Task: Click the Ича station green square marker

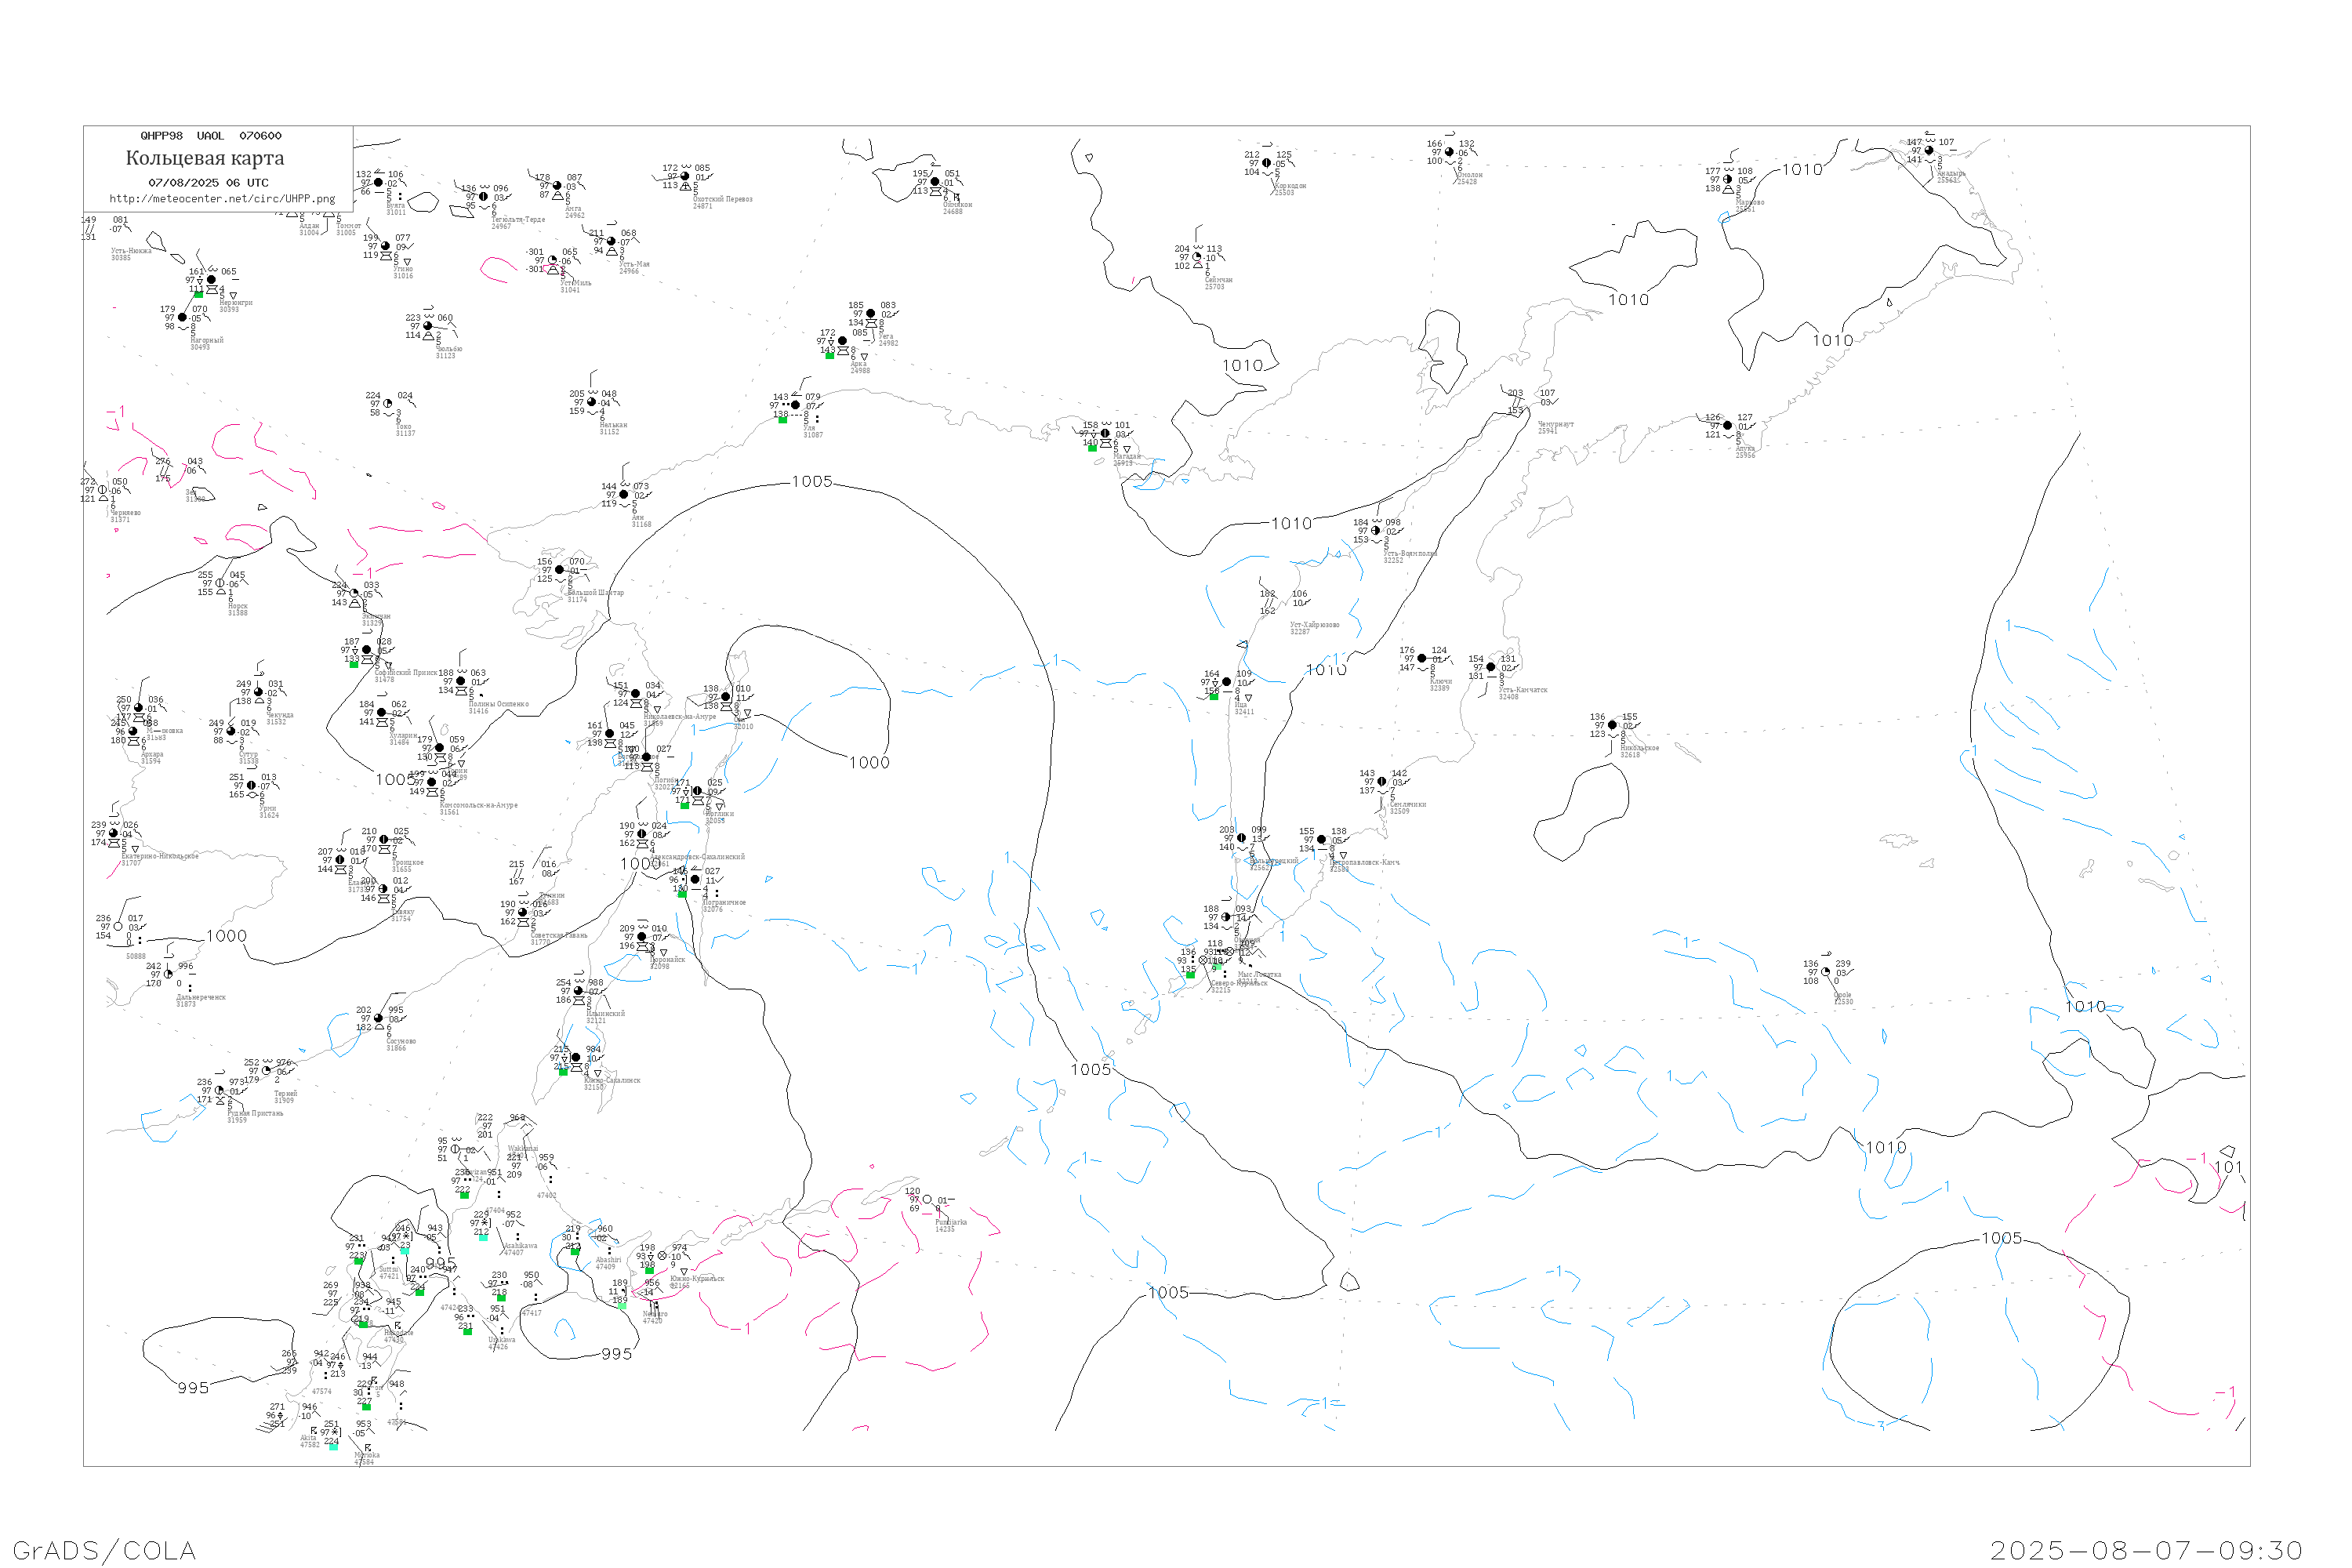Action: click(x=1214, y=696)
